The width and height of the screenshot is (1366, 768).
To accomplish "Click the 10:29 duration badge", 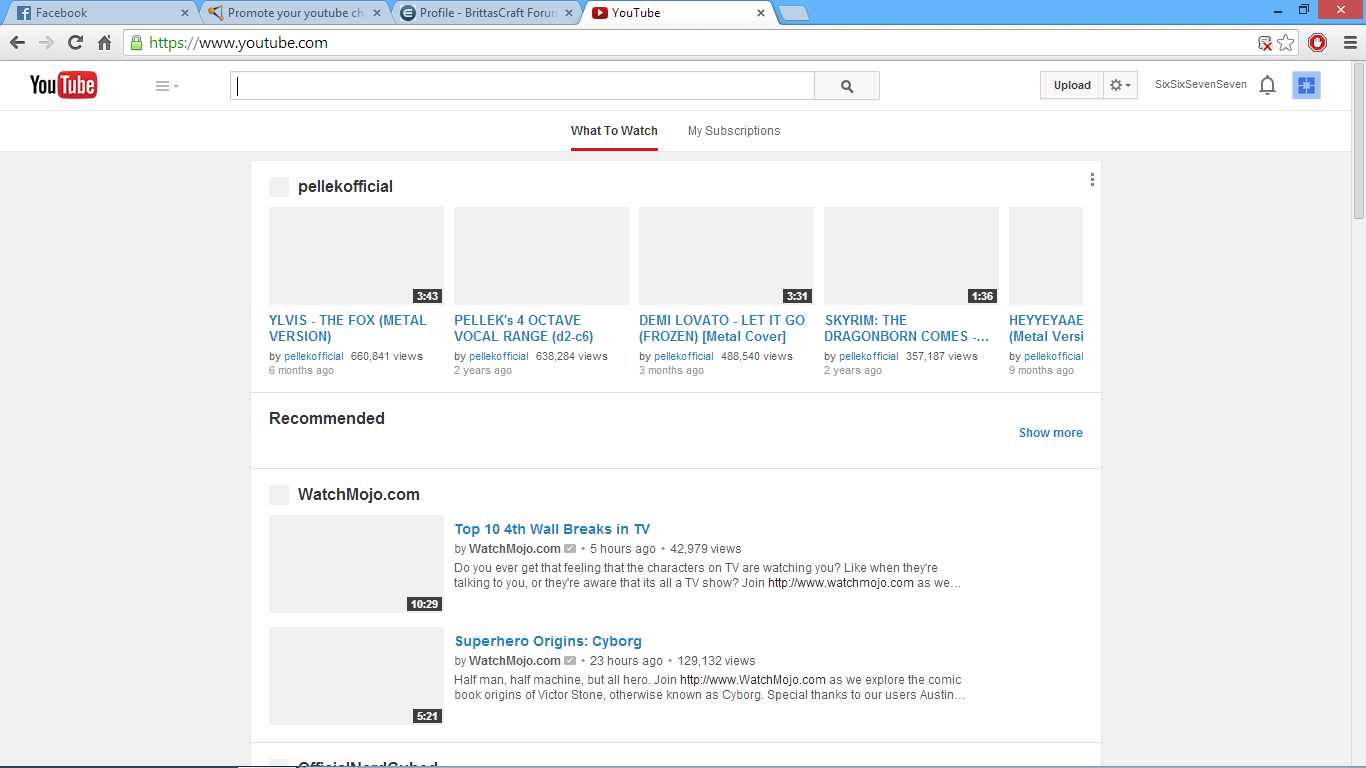I will pyautogui.click(x=425, y=604).
